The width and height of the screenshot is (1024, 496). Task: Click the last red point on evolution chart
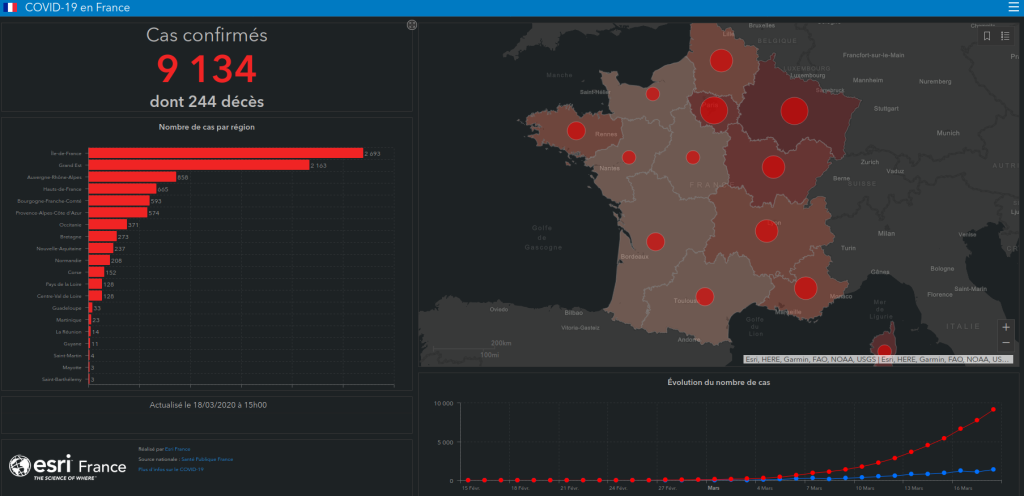point(993,409)
